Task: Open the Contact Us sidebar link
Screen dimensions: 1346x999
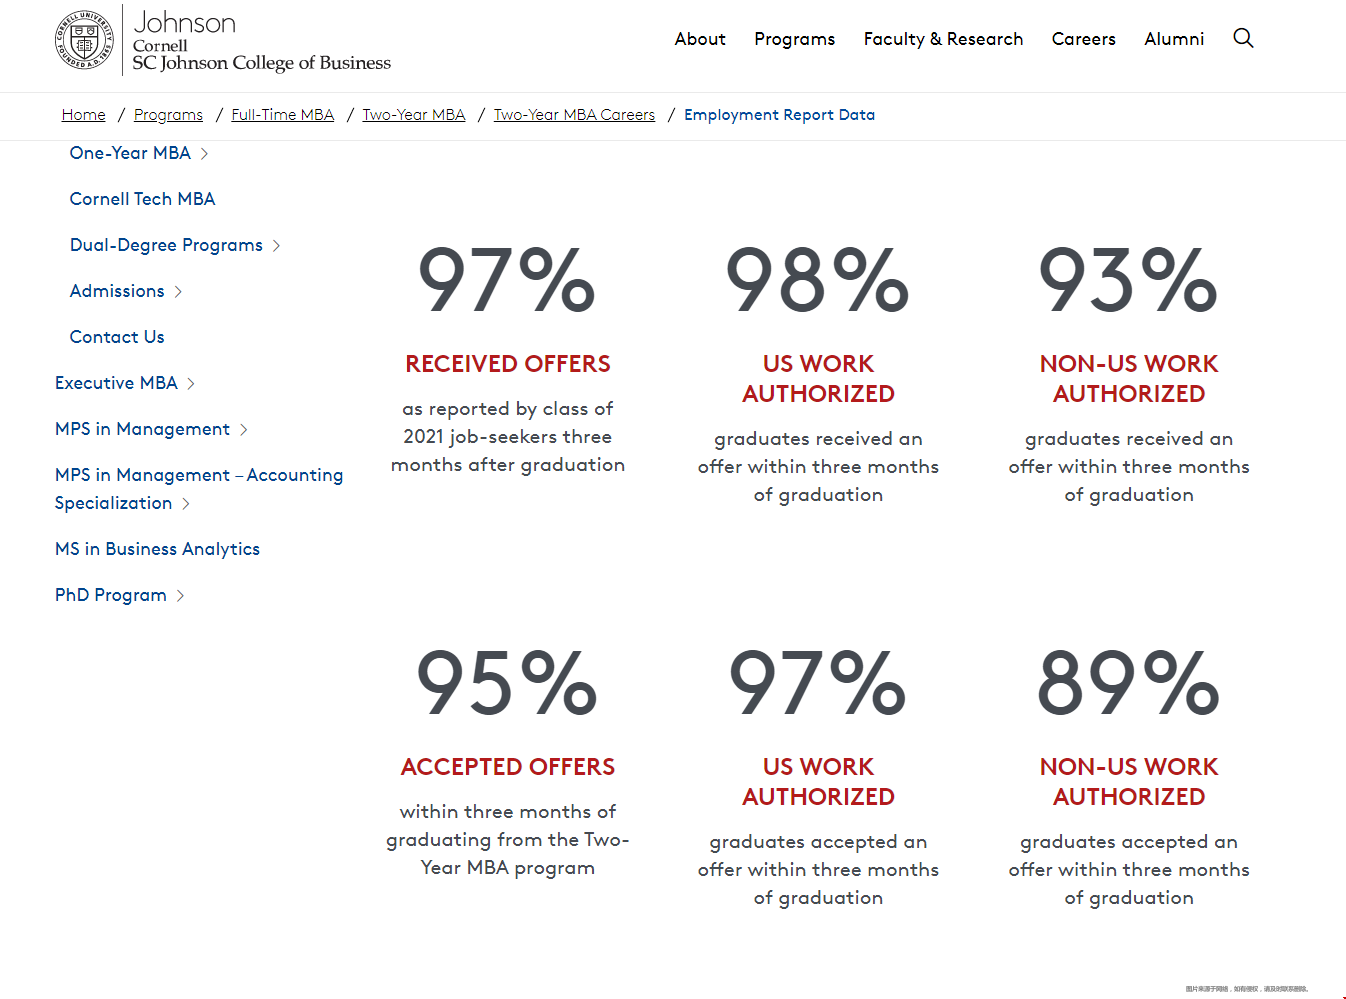Action: pos(117,337)
